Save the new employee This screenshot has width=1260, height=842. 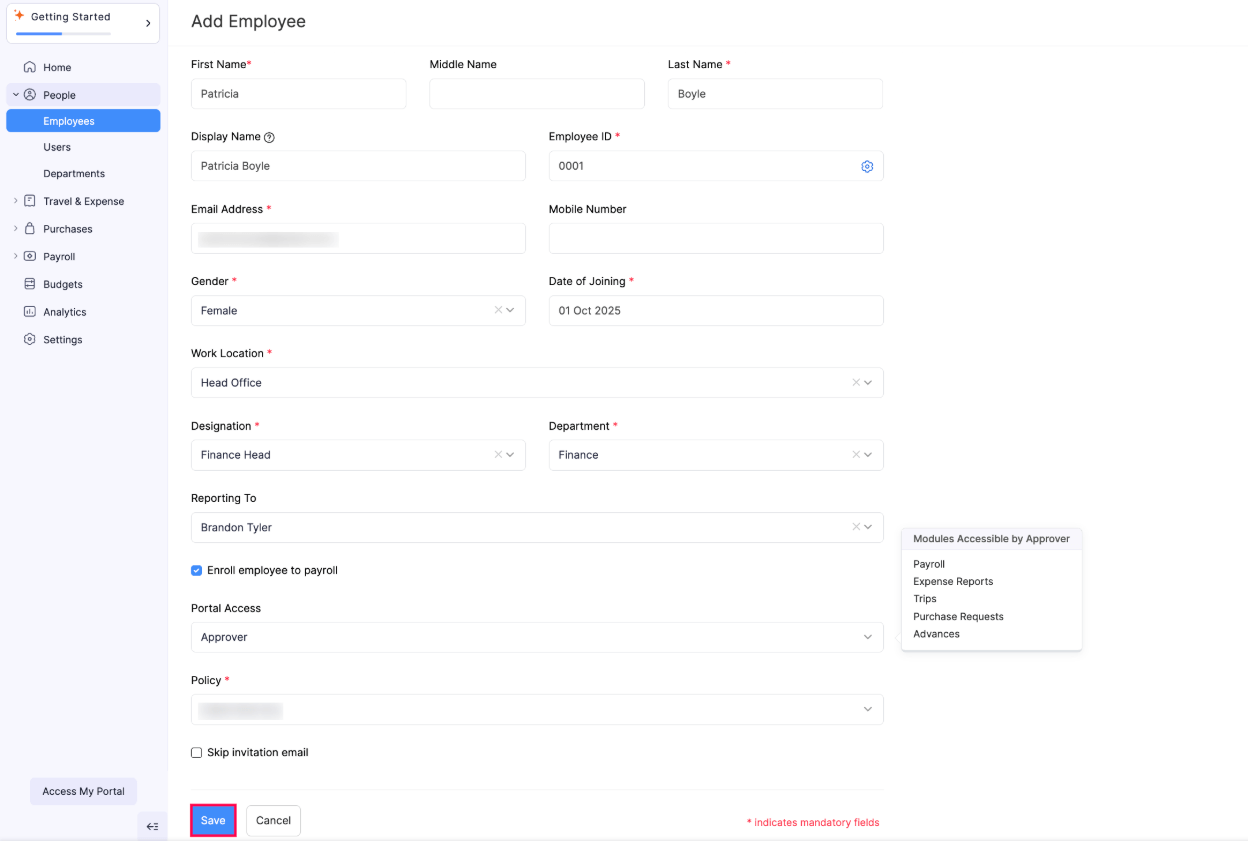213,821
